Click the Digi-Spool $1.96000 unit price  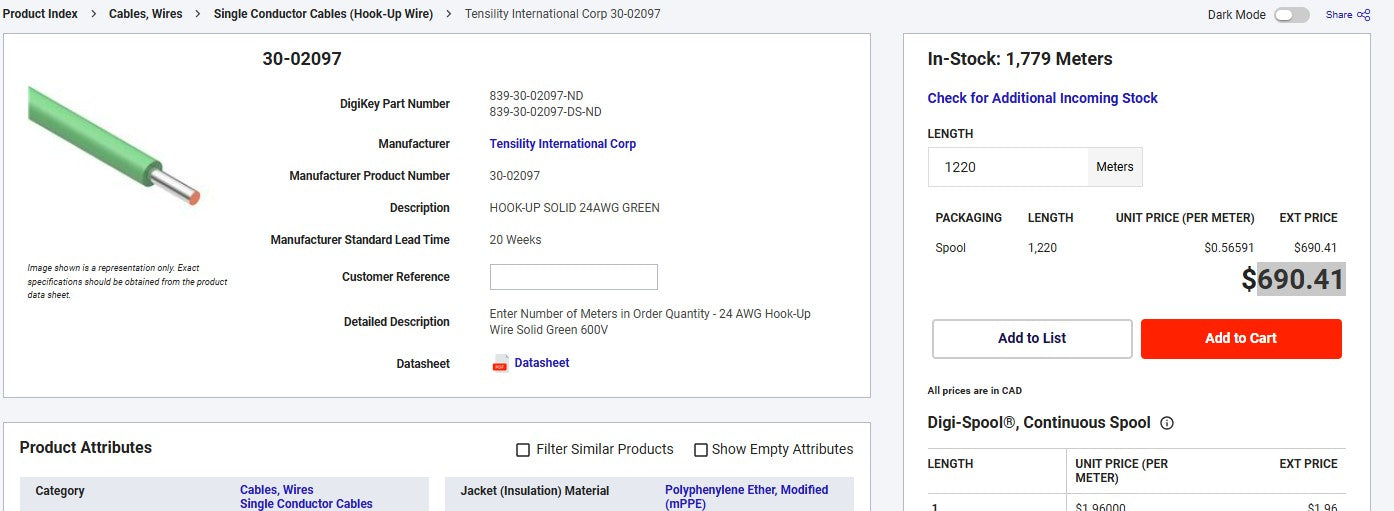(1100, 506)
